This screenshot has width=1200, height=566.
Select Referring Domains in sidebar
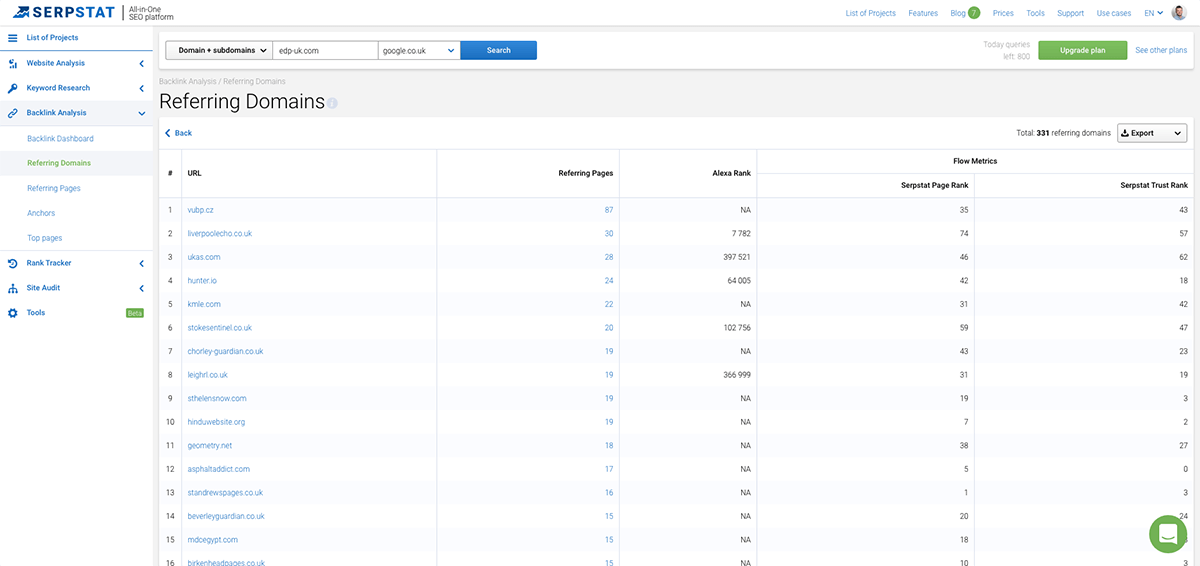pyautogui.click(x=59, y=163)
